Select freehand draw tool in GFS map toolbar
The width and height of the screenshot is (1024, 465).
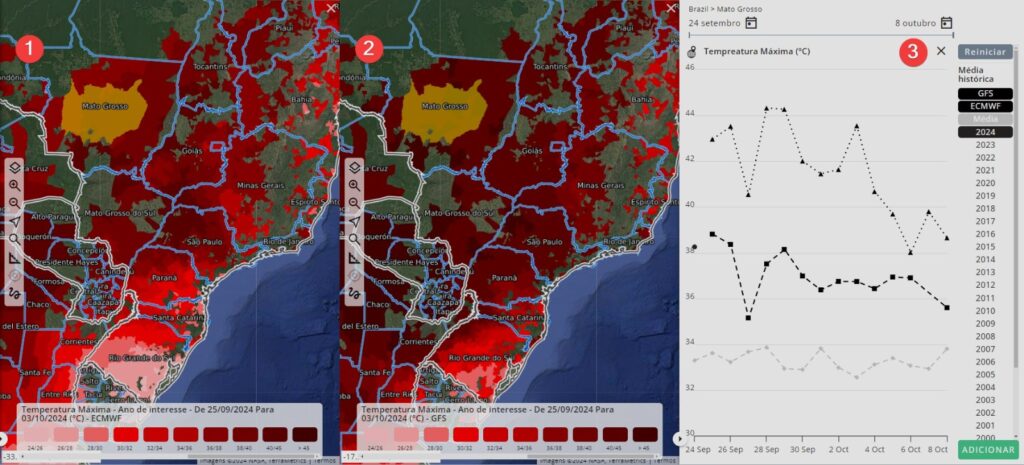pyautogui.click(x=354, y=293)
